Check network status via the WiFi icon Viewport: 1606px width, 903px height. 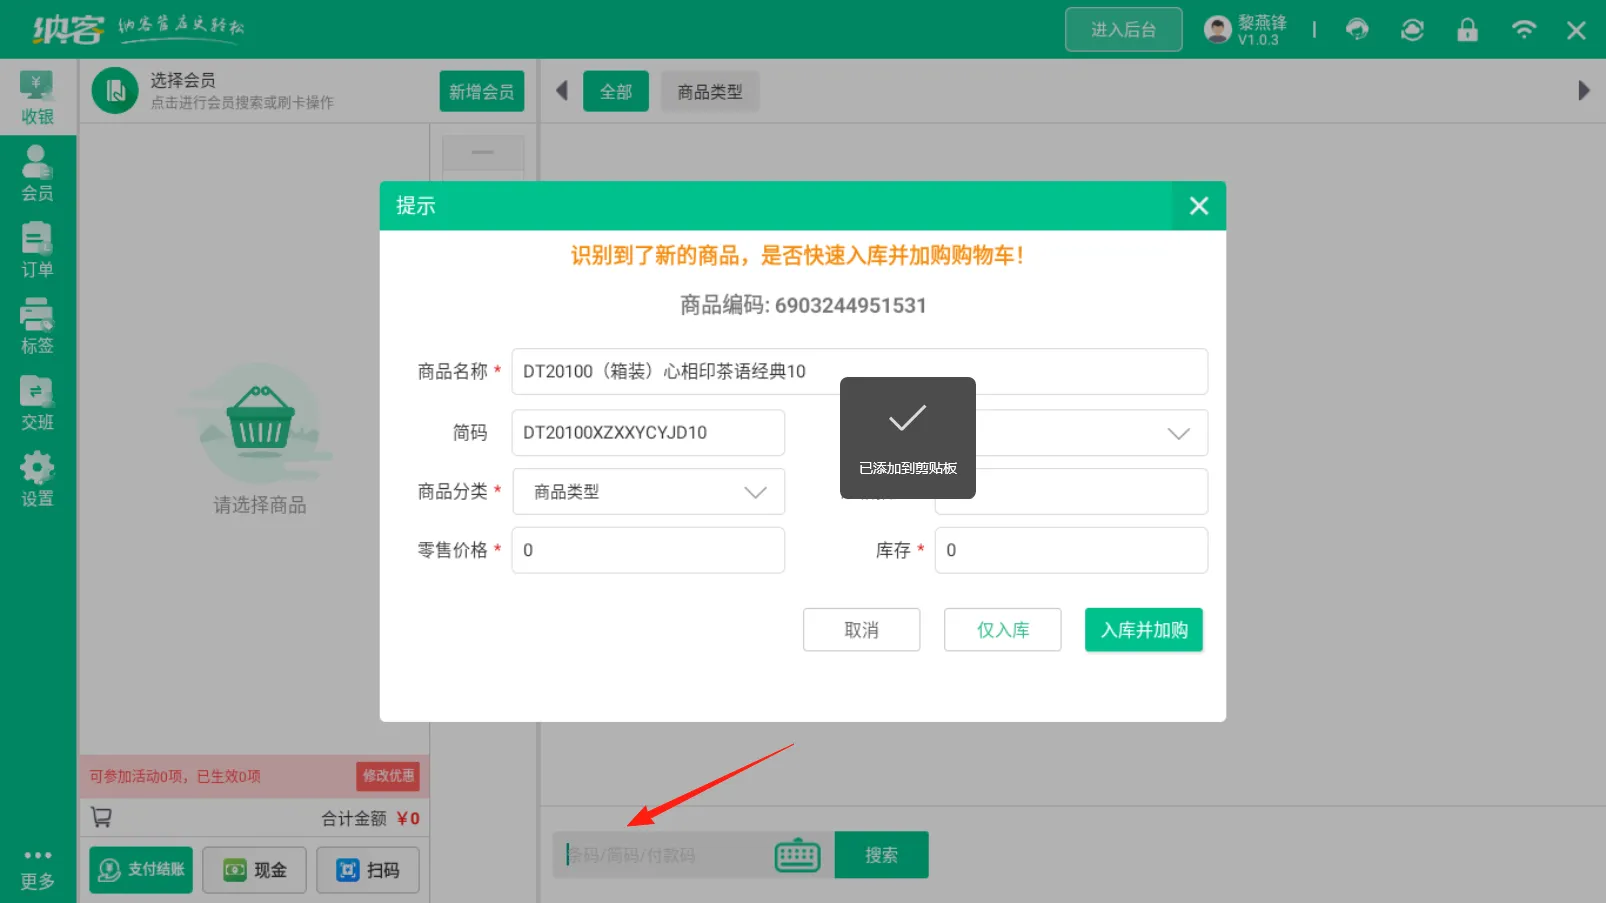click(x=1524, y=30)
